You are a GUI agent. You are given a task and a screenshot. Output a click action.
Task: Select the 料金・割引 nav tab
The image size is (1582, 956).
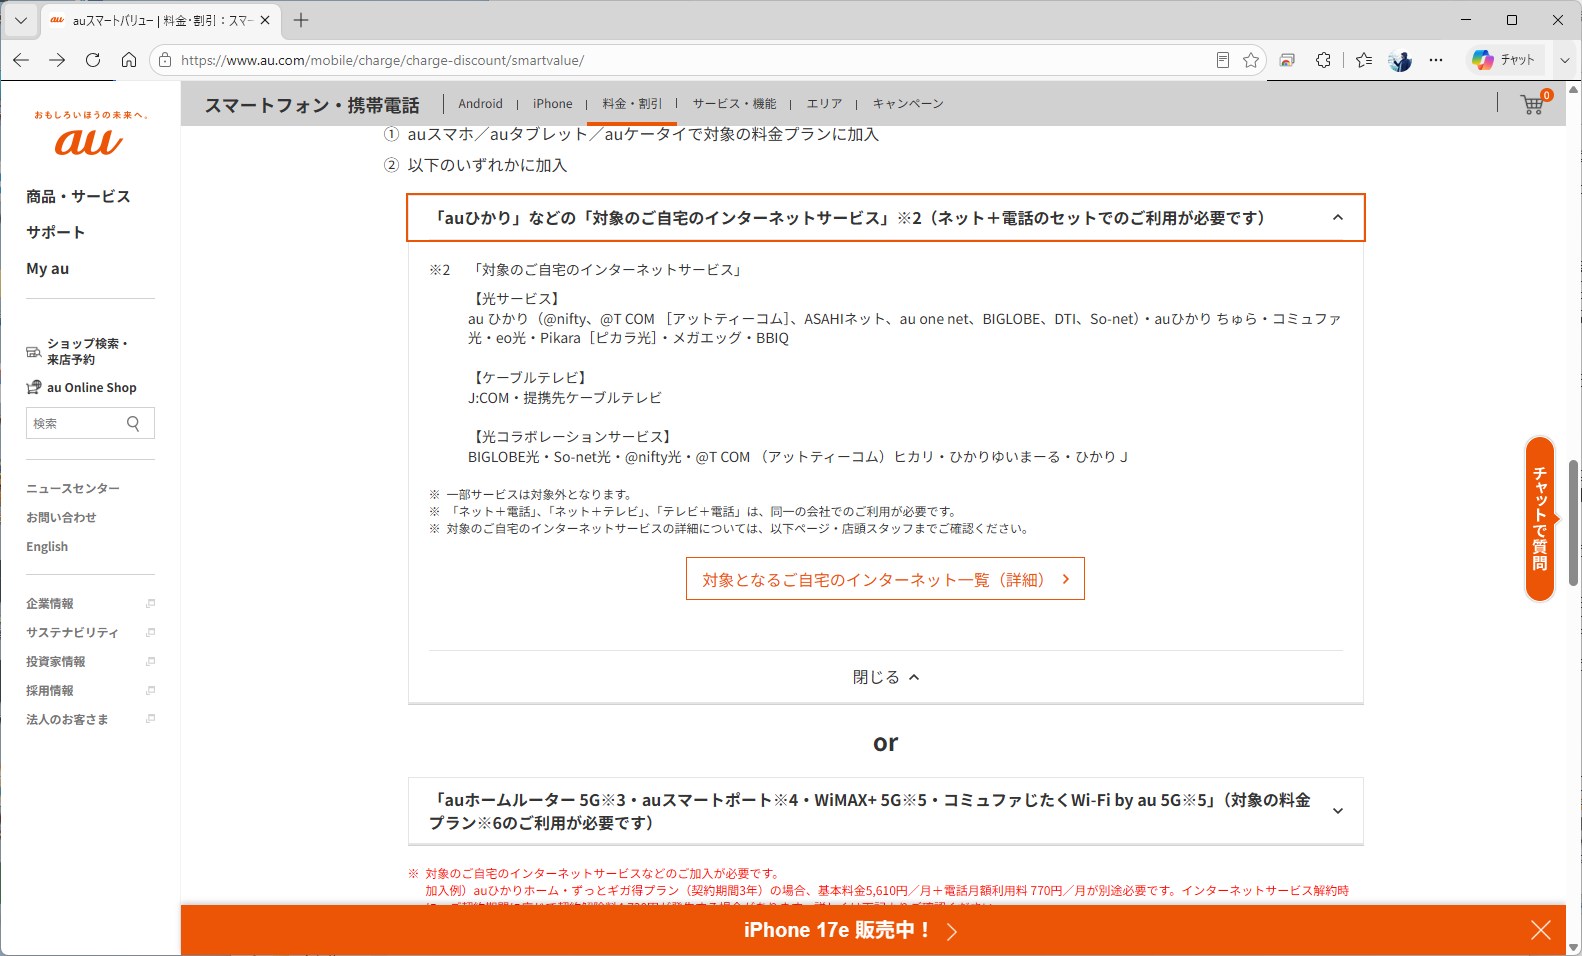pos(632,103)
